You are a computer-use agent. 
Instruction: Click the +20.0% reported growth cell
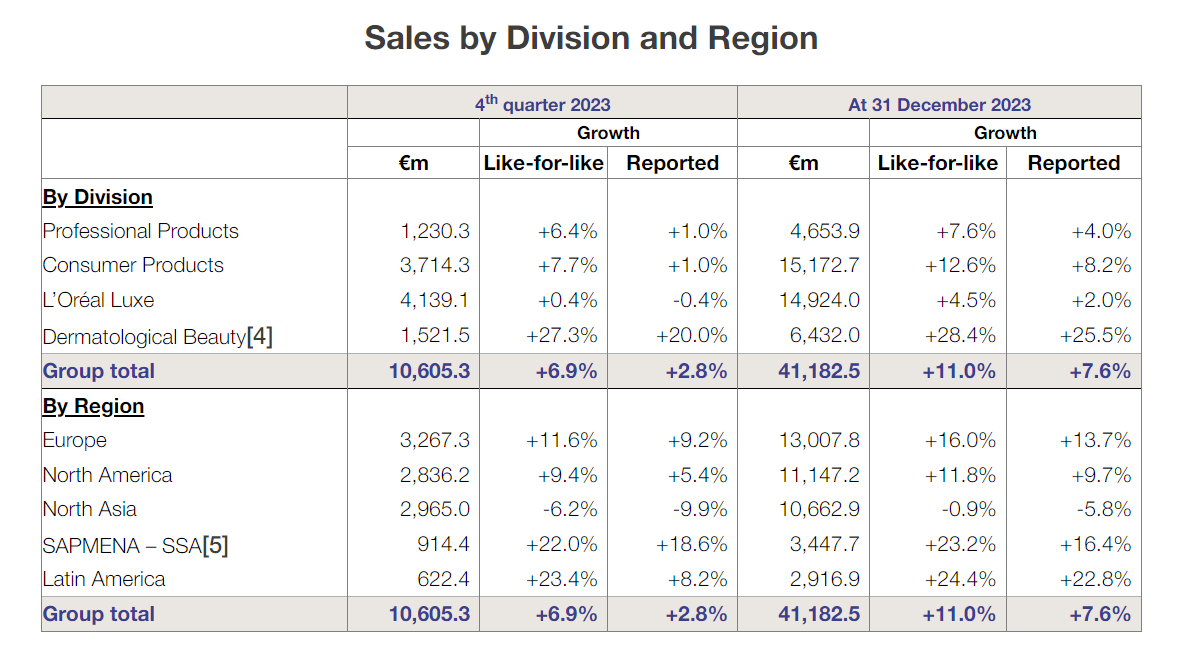pos(692,335)
